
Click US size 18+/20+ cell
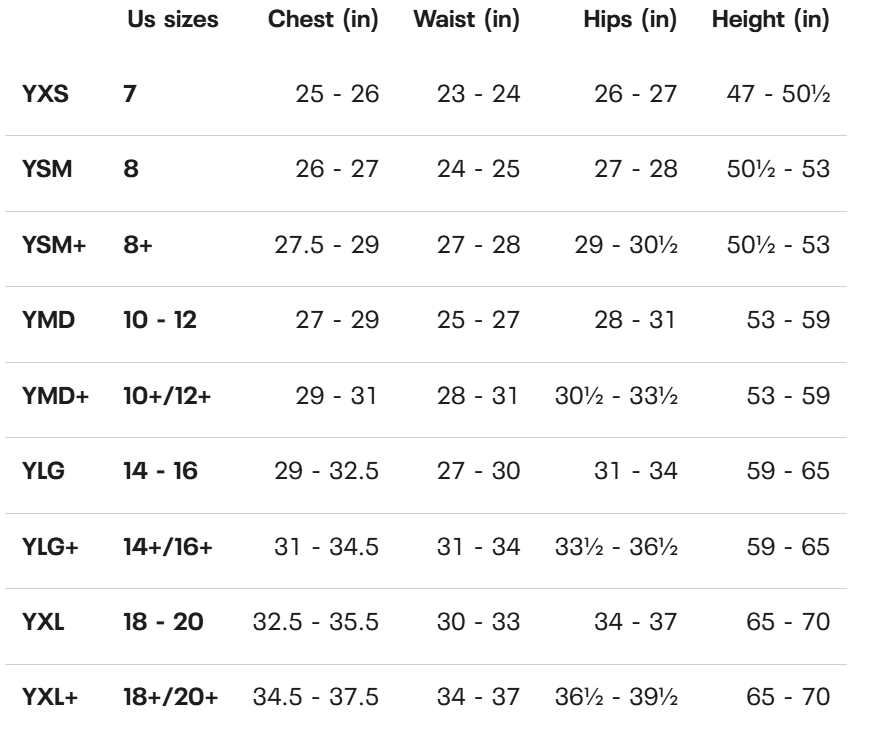[x=171, y=697]
